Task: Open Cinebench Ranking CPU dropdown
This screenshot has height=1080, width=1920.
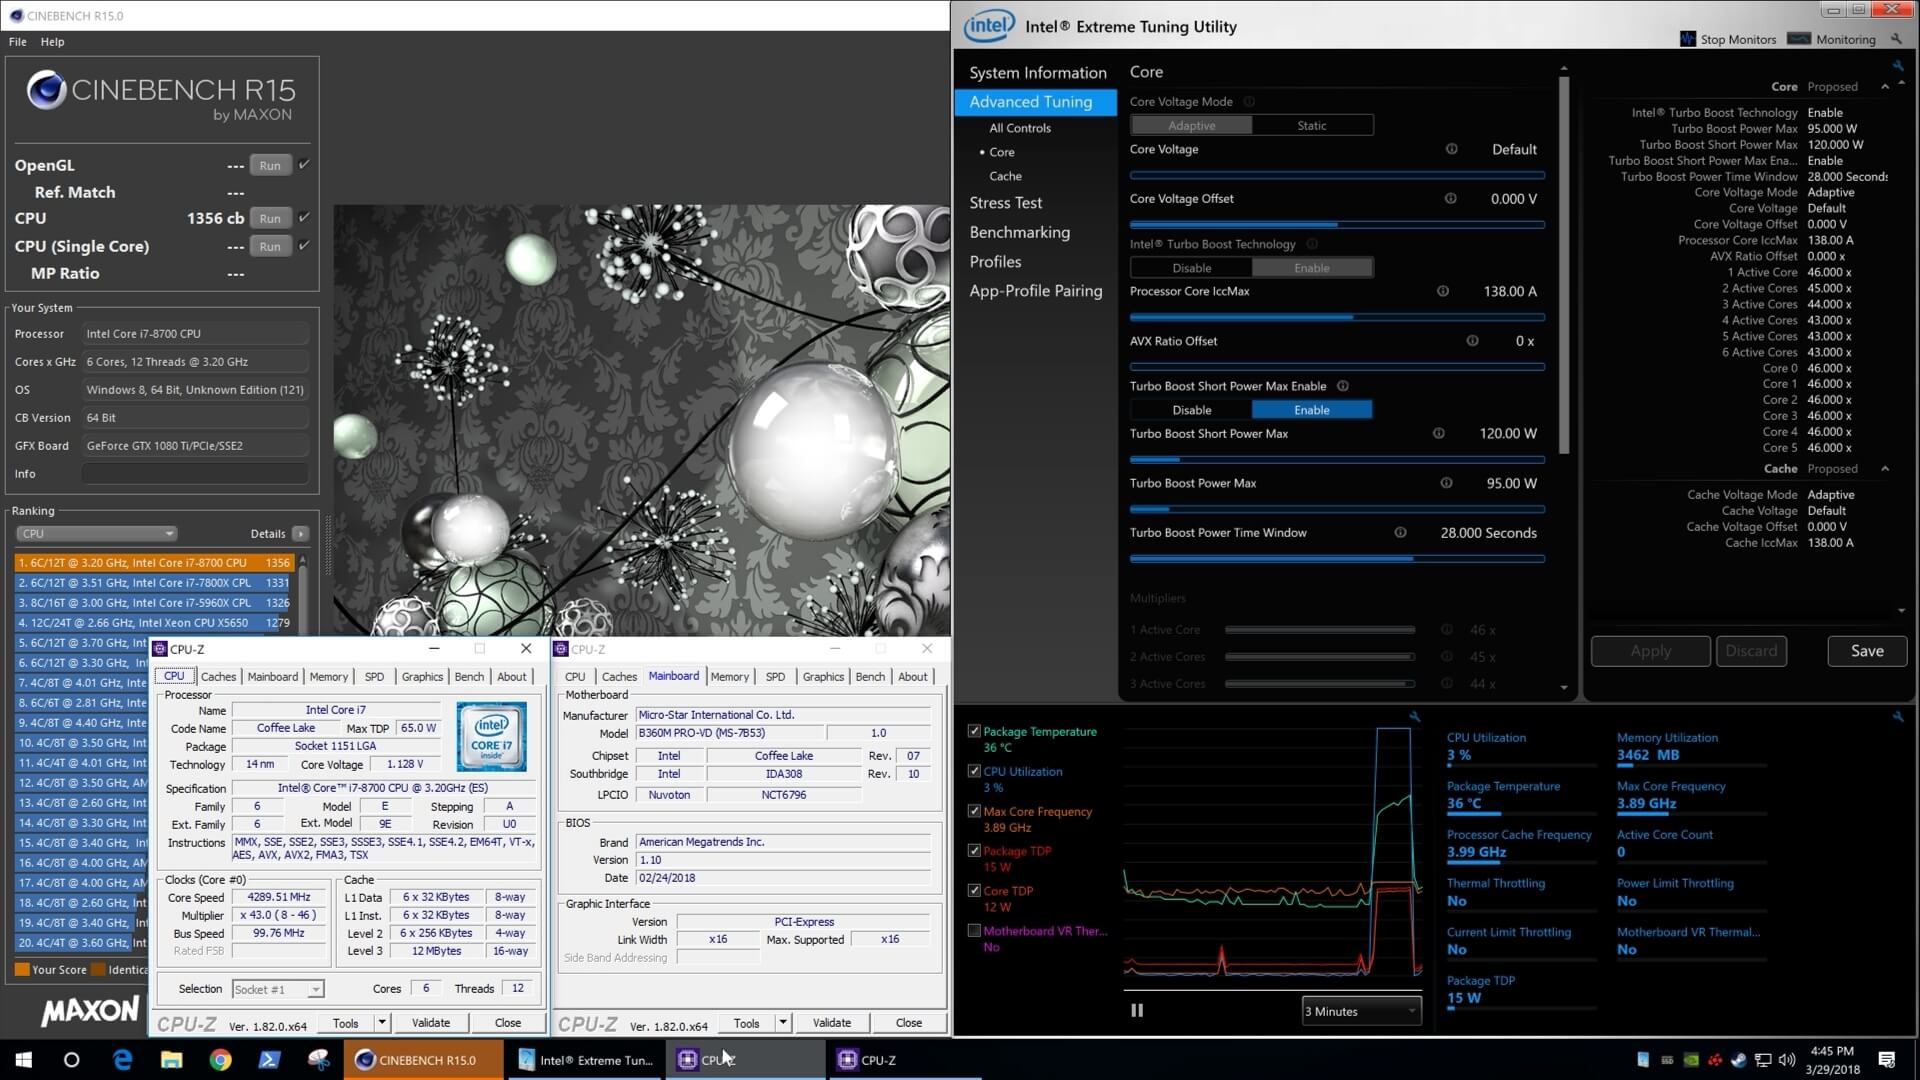Action: 96,533
